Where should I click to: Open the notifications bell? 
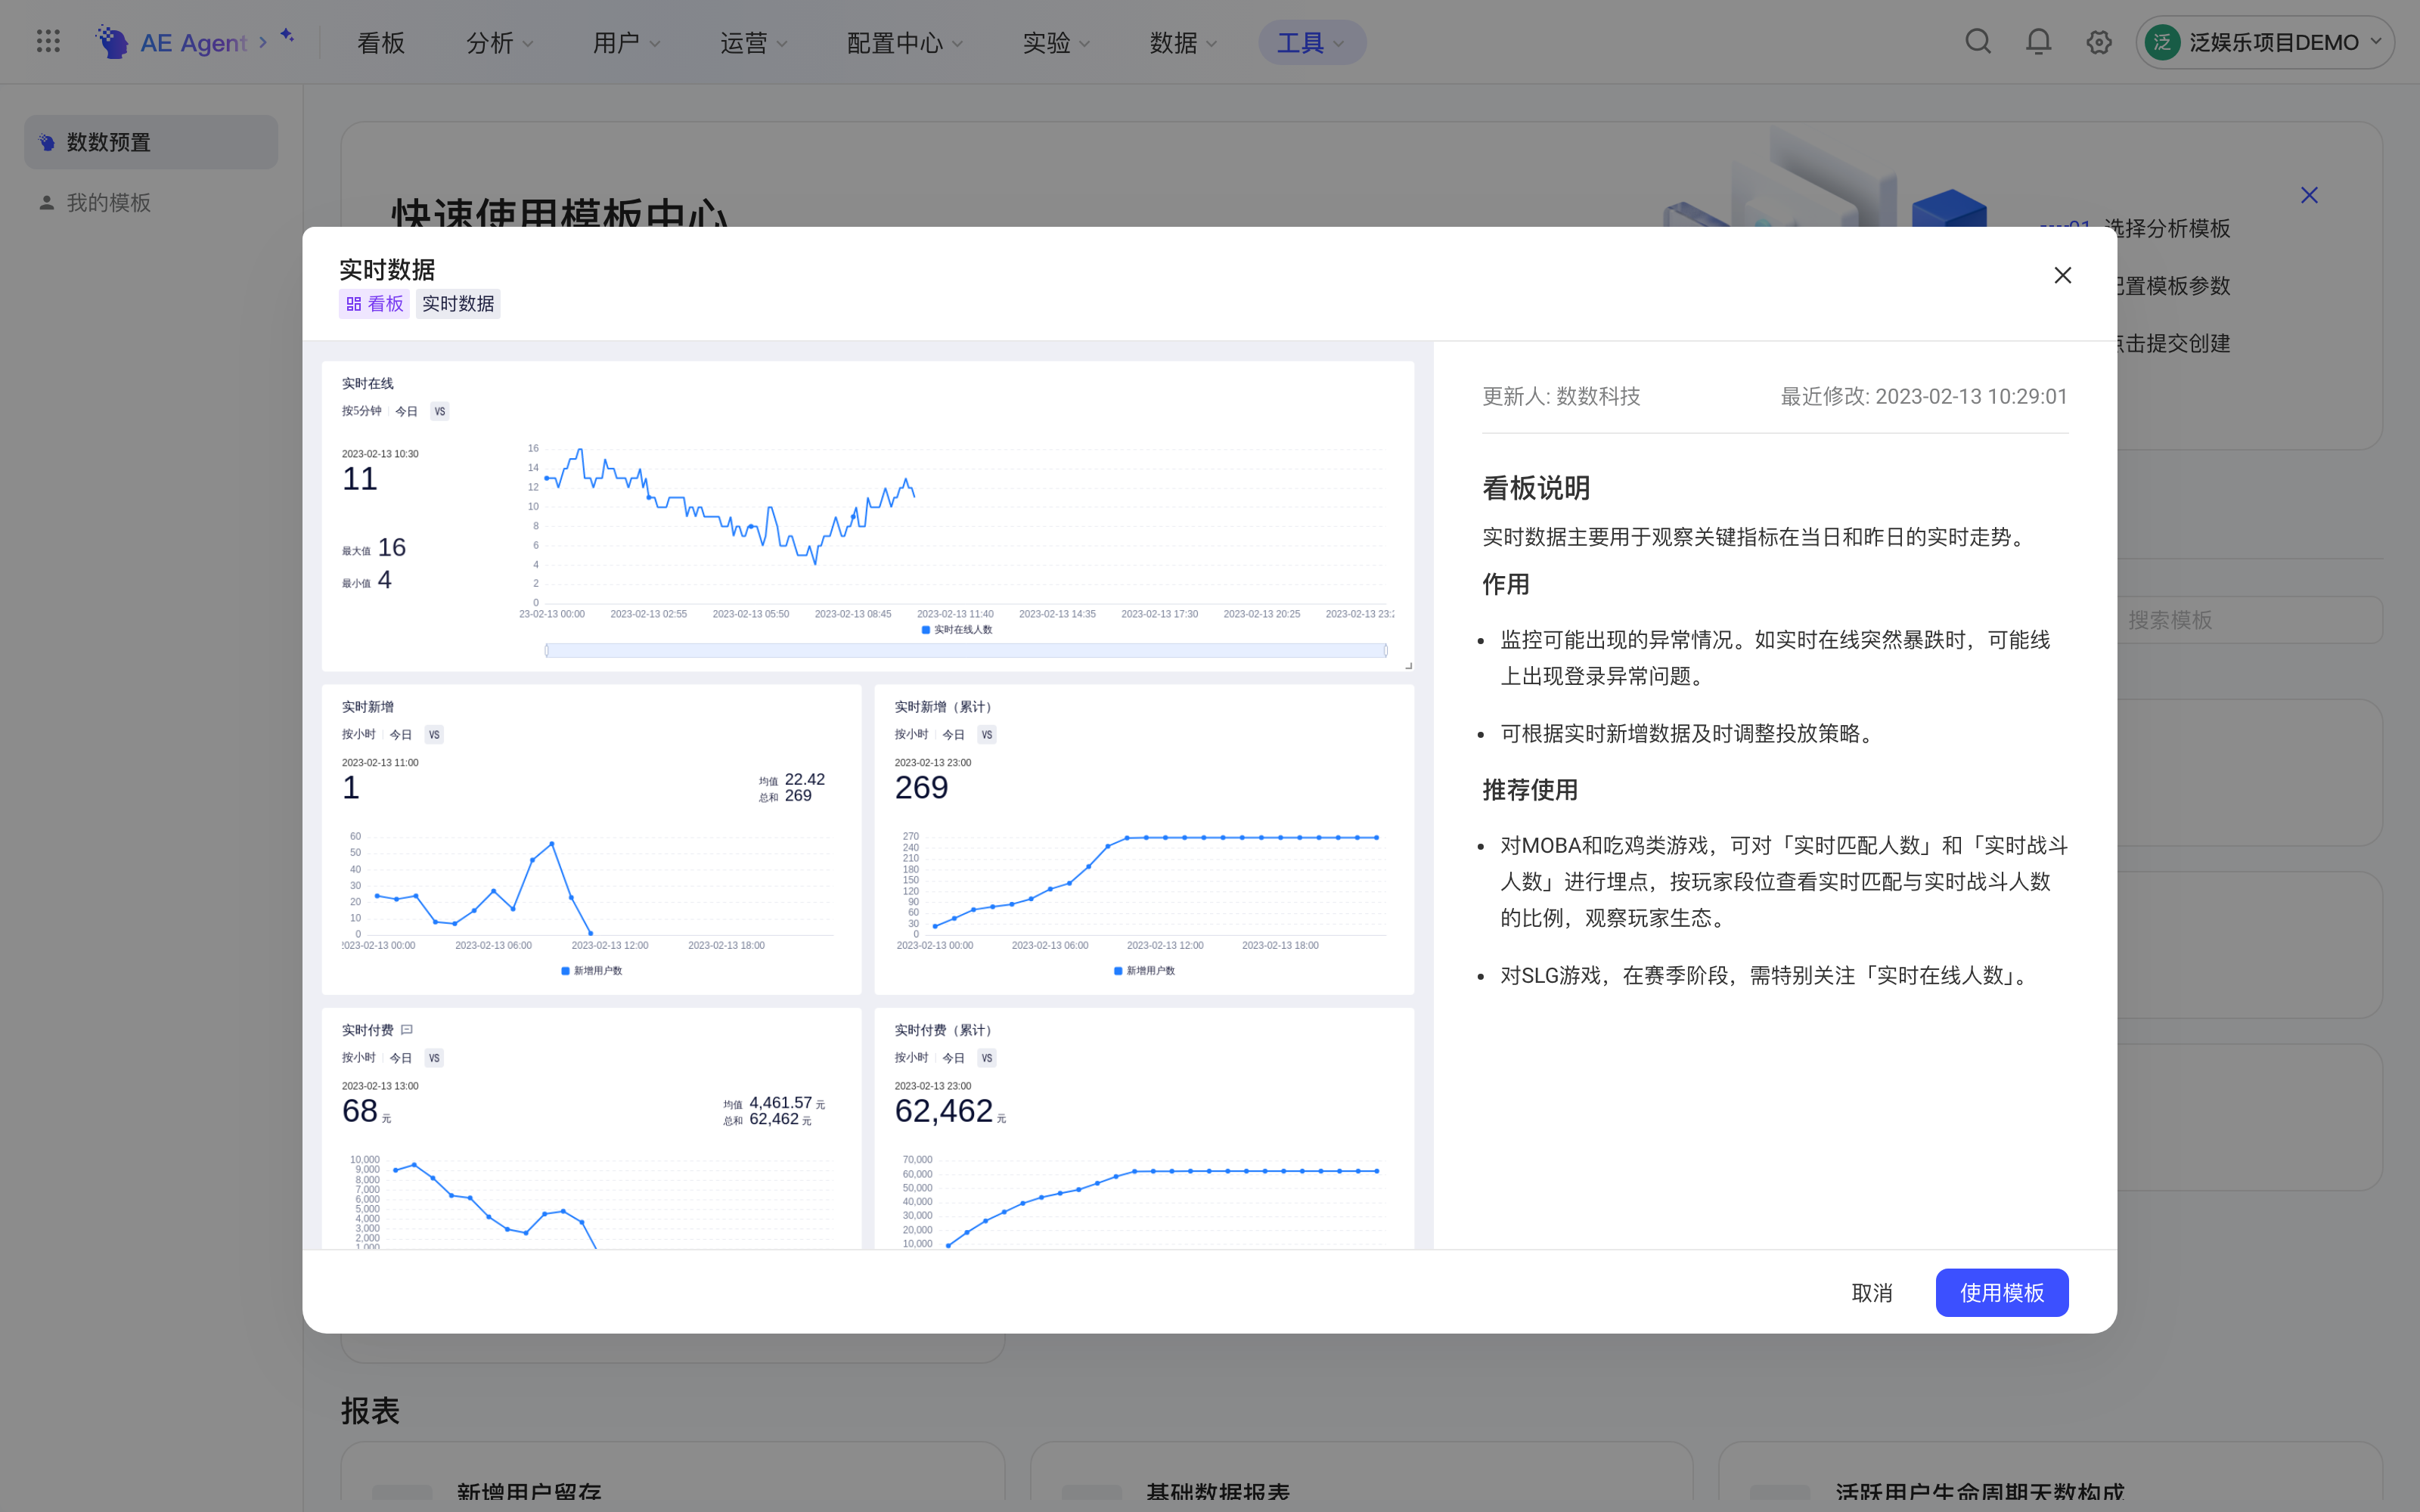tap(2038, 41)
